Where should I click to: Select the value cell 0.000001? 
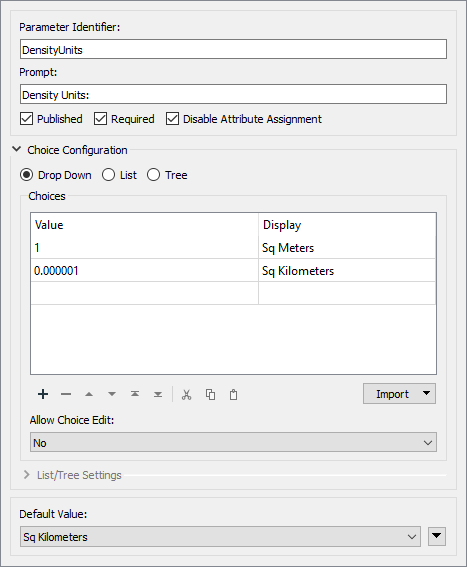click(x=144, y=270)
